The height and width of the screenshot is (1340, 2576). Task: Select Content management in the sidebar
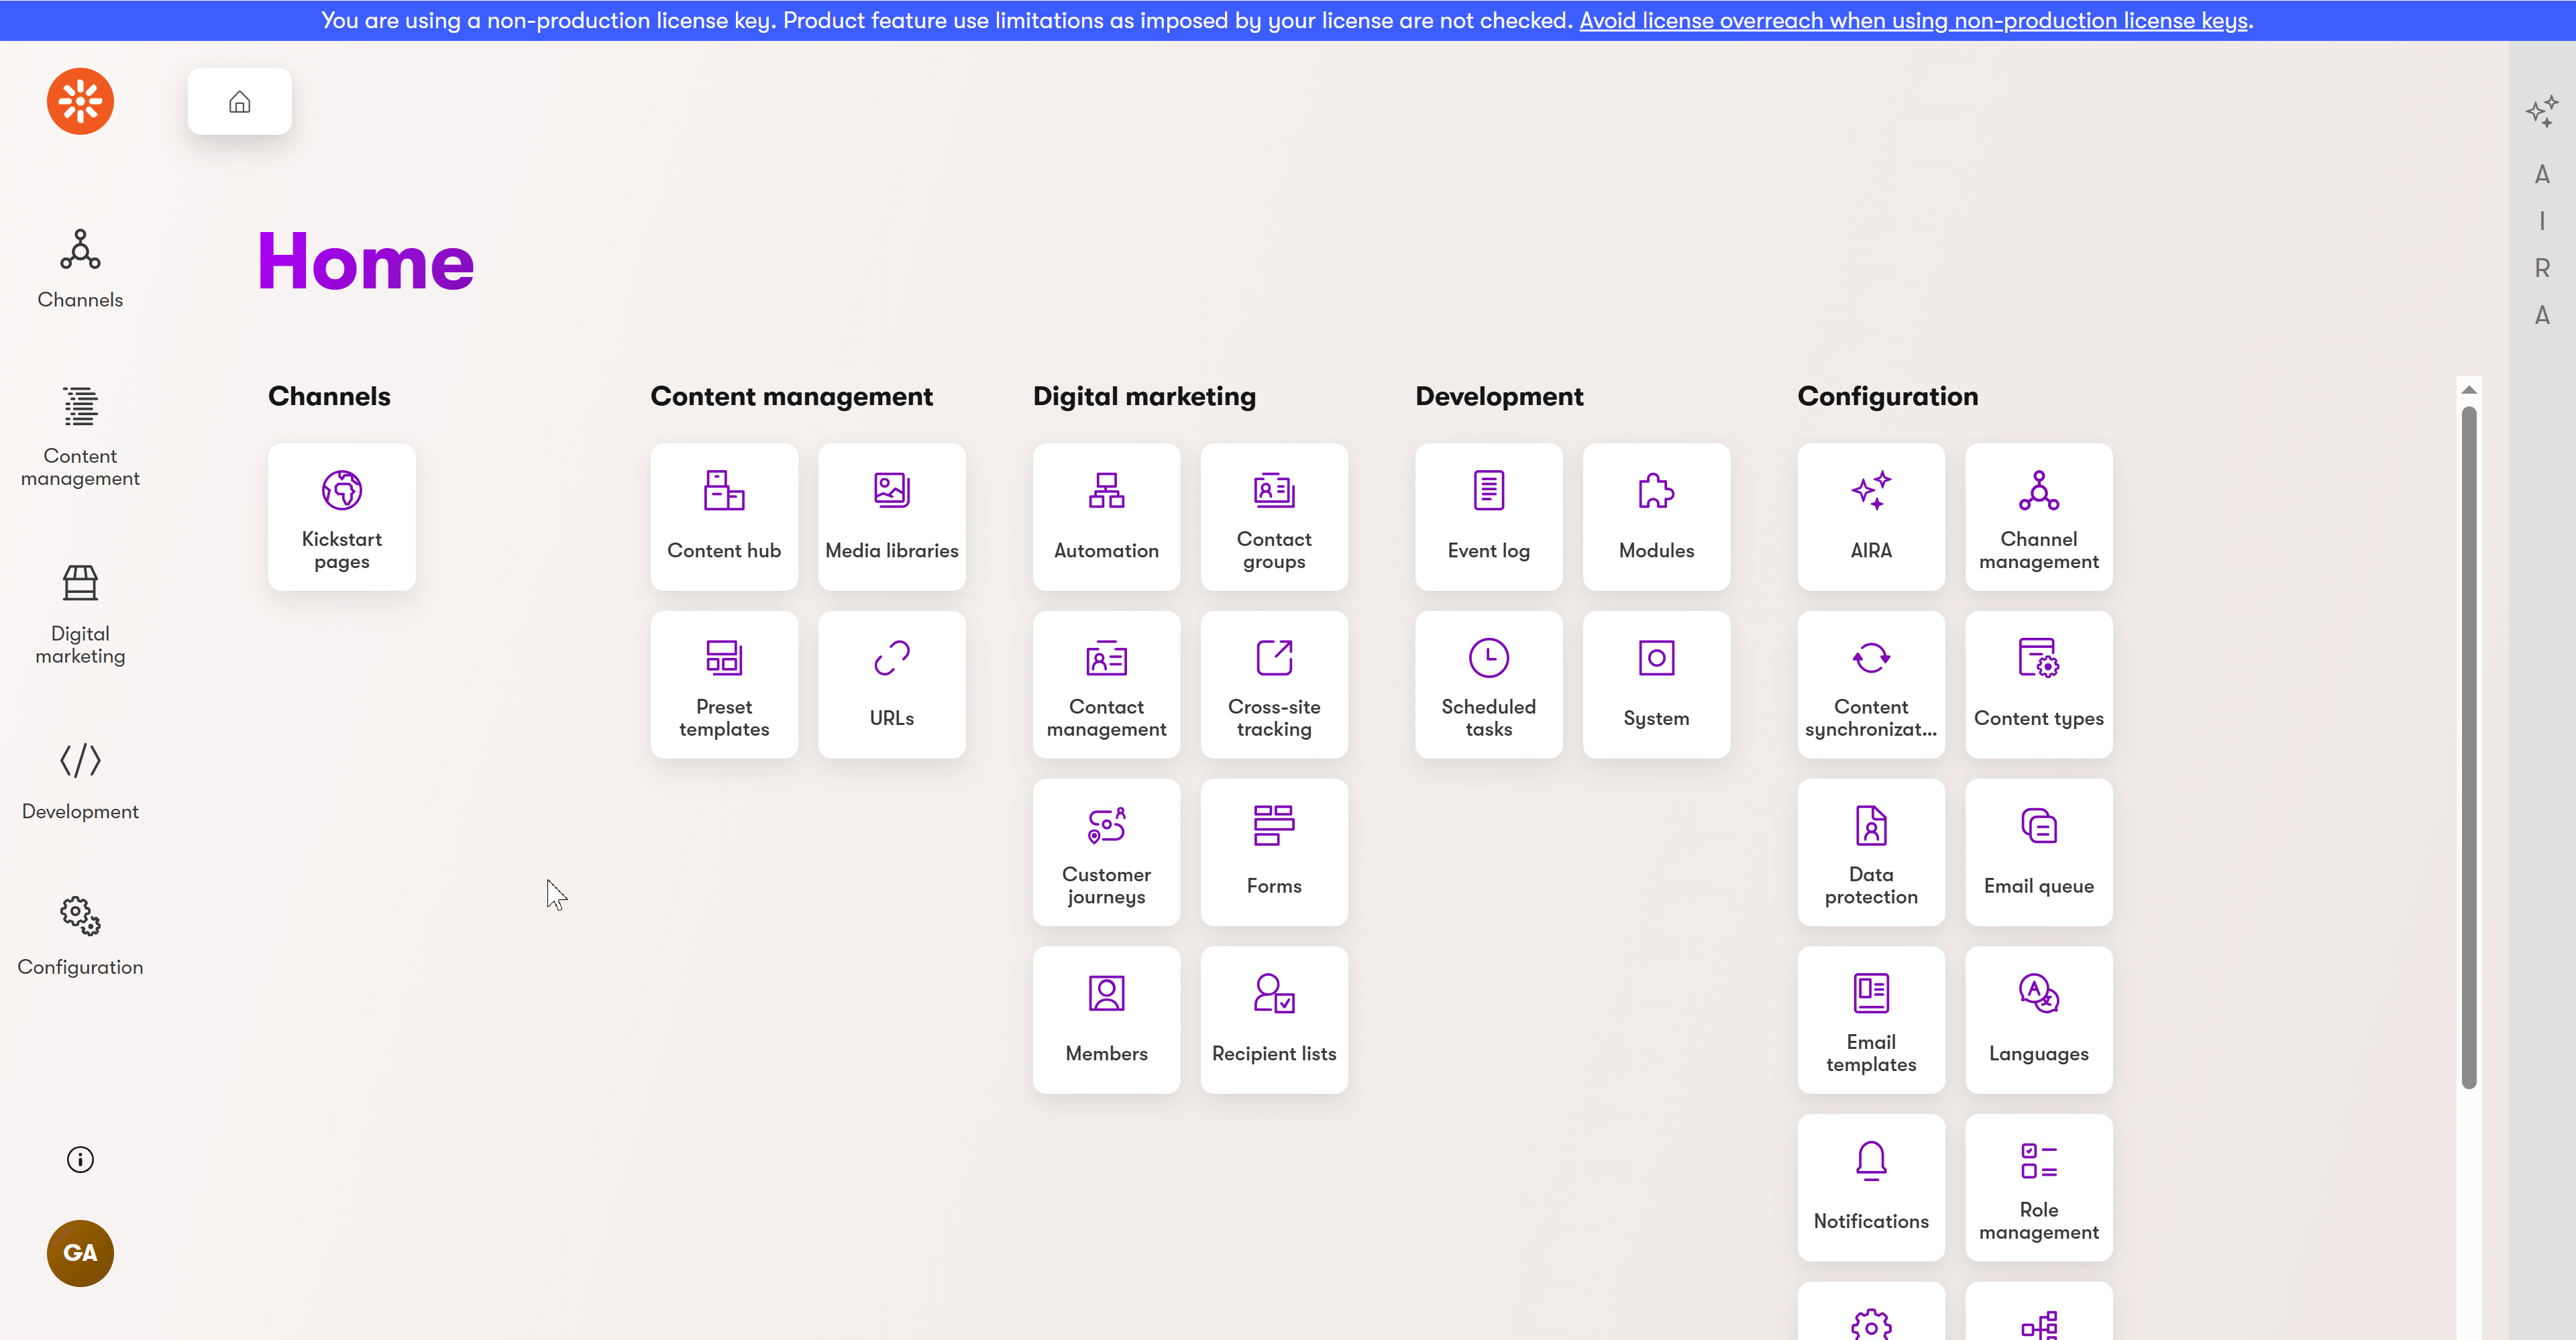coord(80,437)
